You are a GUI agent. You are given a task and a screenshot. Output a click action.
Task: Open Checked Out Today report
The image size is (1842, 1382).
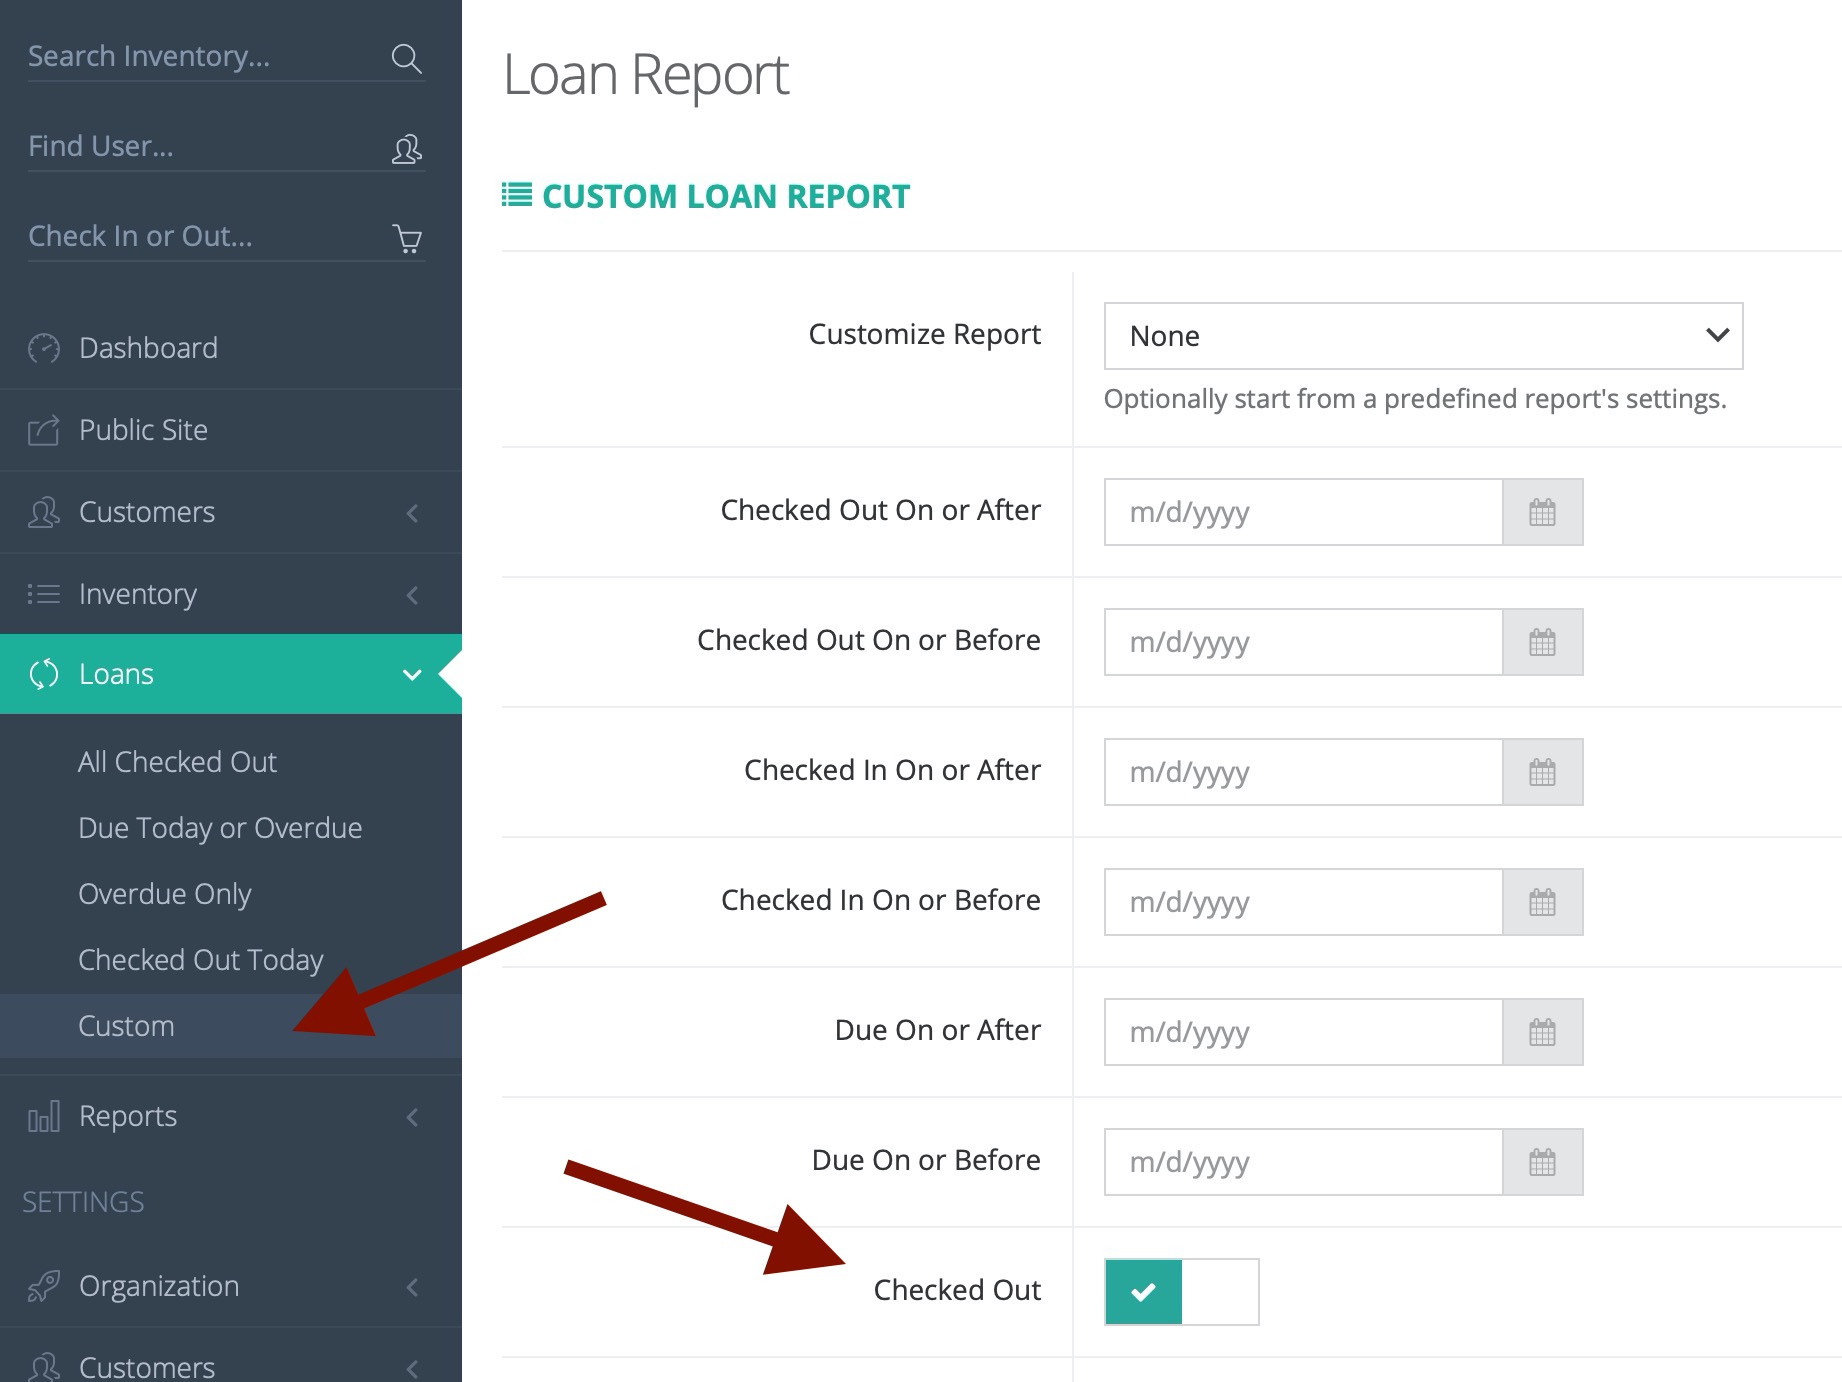[201, 960]
